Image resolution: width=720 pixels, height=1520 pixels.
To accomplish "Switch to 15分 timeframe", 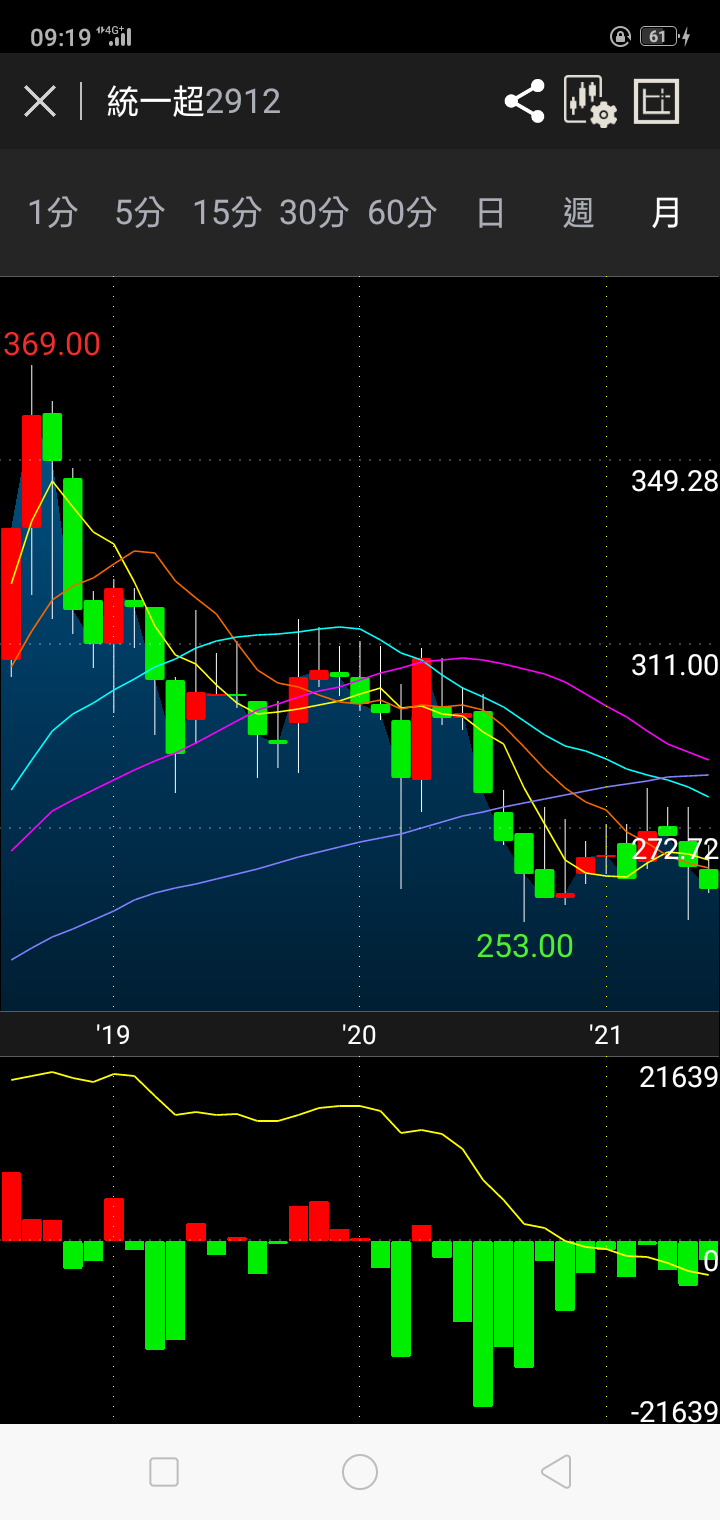I will point(226,213).
